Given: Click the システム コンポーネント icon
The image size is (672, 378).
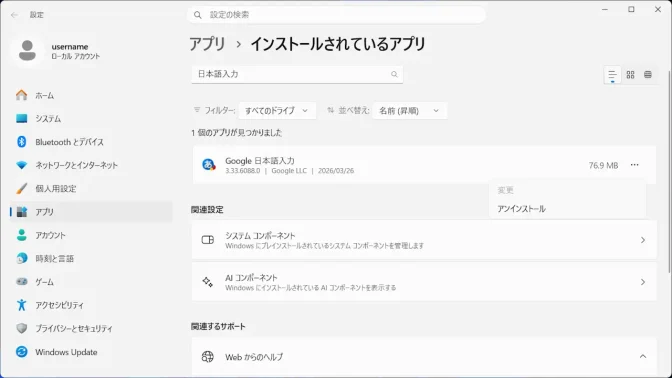Looking at the screenshot, I should coord(208,240).
